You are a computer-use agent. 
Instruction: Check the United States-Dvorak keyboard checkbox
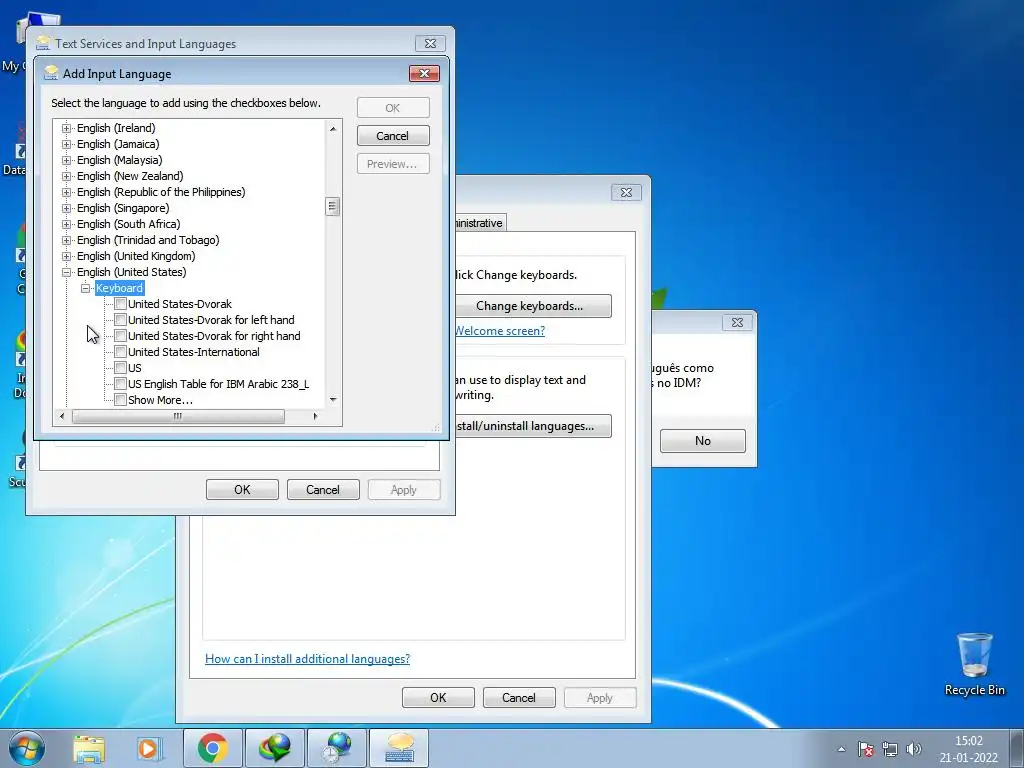click(x=120, y=304)
